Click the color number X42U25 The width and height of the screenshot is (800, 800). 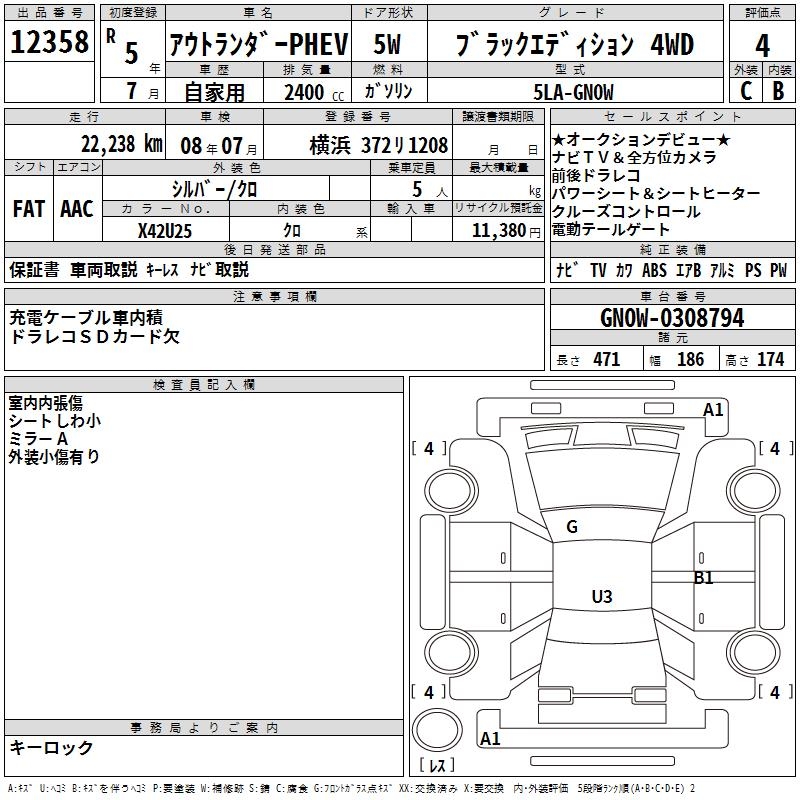pyautogui.click(x=165, y=231)
